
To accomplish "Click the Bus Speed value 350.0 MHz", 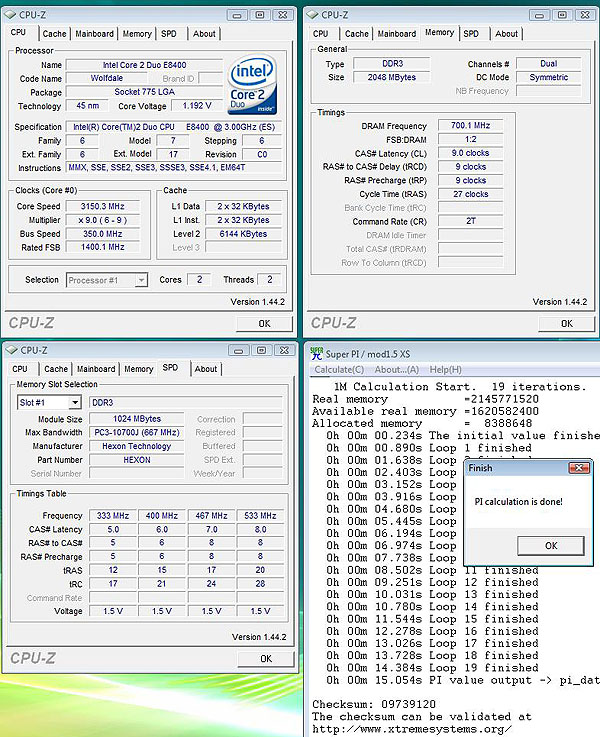I will pyautogui.click(x=102, y=234).
